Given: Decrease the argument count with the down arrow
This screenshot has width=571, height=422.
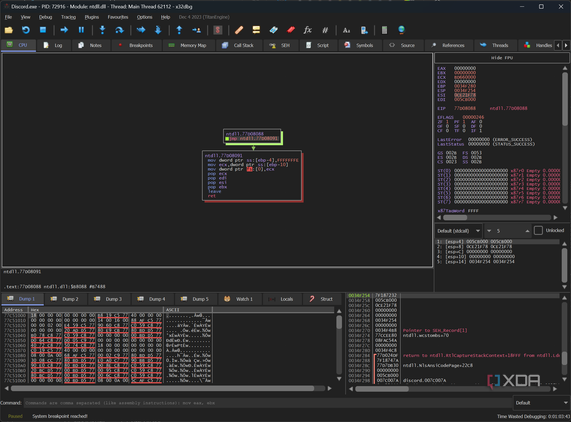Looking at the screenshot, I should (489, 231).
